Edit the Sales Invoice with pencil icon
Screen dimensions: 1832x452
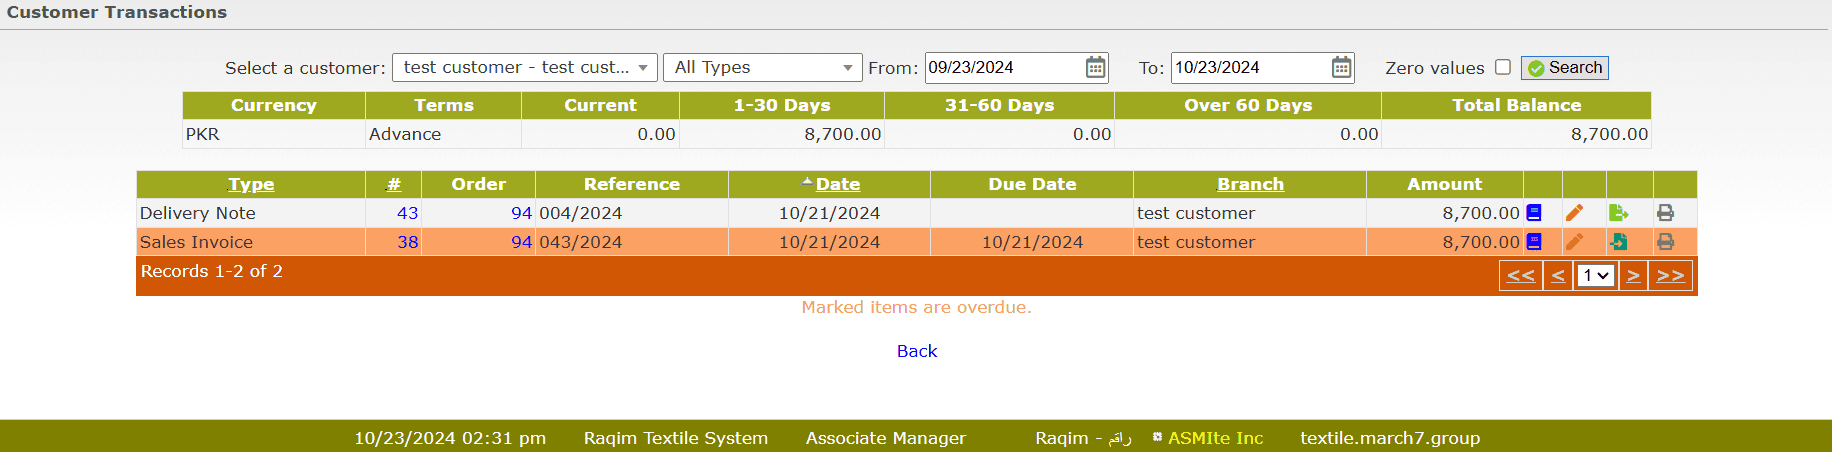(x=1574, y=242)
